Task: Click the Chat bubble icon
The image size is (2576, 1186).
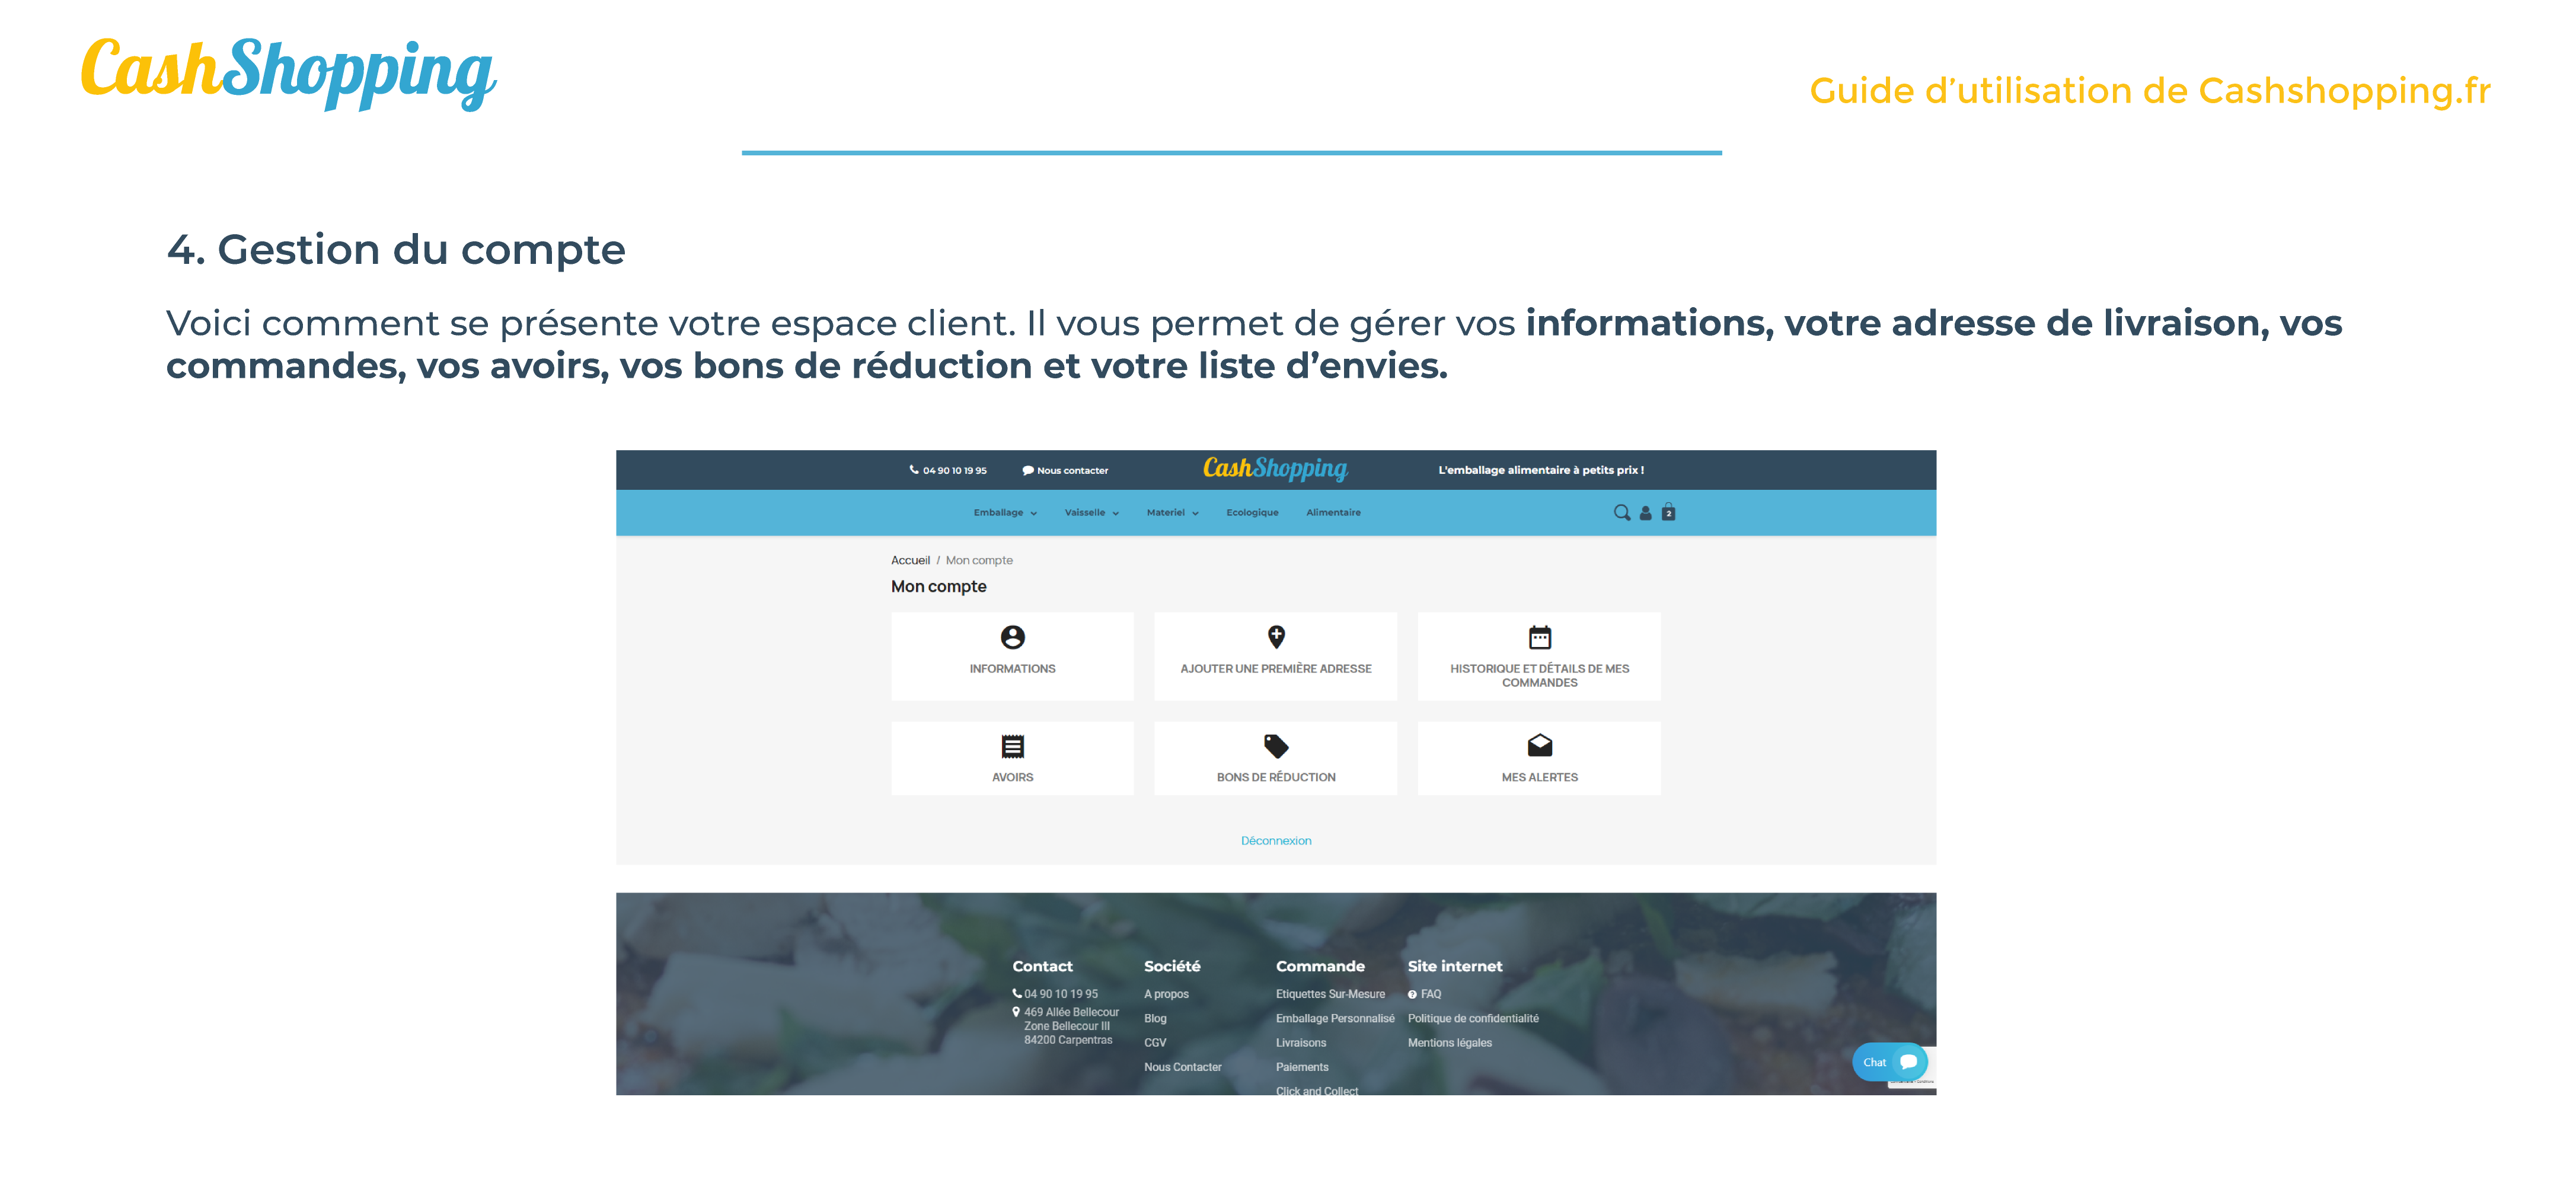Action: click(1908, 1062)
